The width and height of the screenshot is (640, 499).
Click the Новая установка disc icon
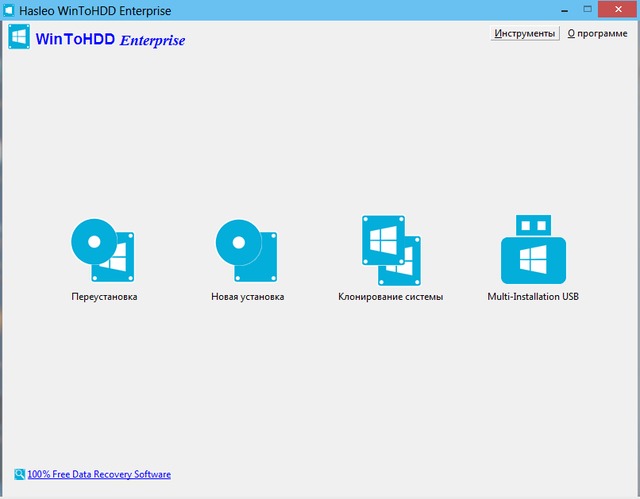248,249
